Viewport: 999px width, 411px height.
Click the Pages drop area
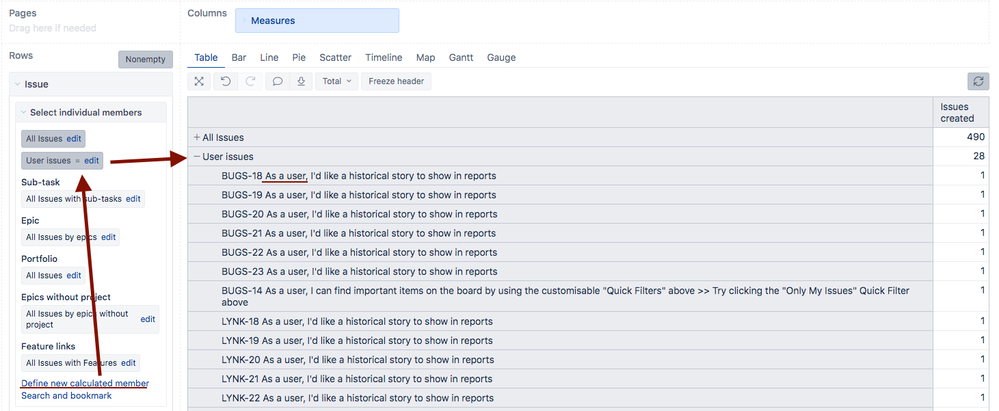pyautogui.click(x=53, y=28)
